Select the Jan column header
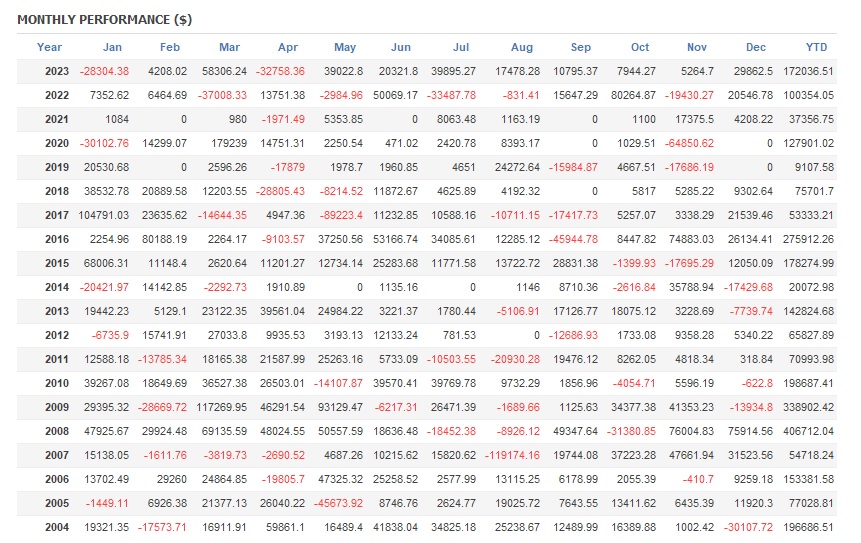The height and width of the screenshot is (543, 861). [112, 47]
